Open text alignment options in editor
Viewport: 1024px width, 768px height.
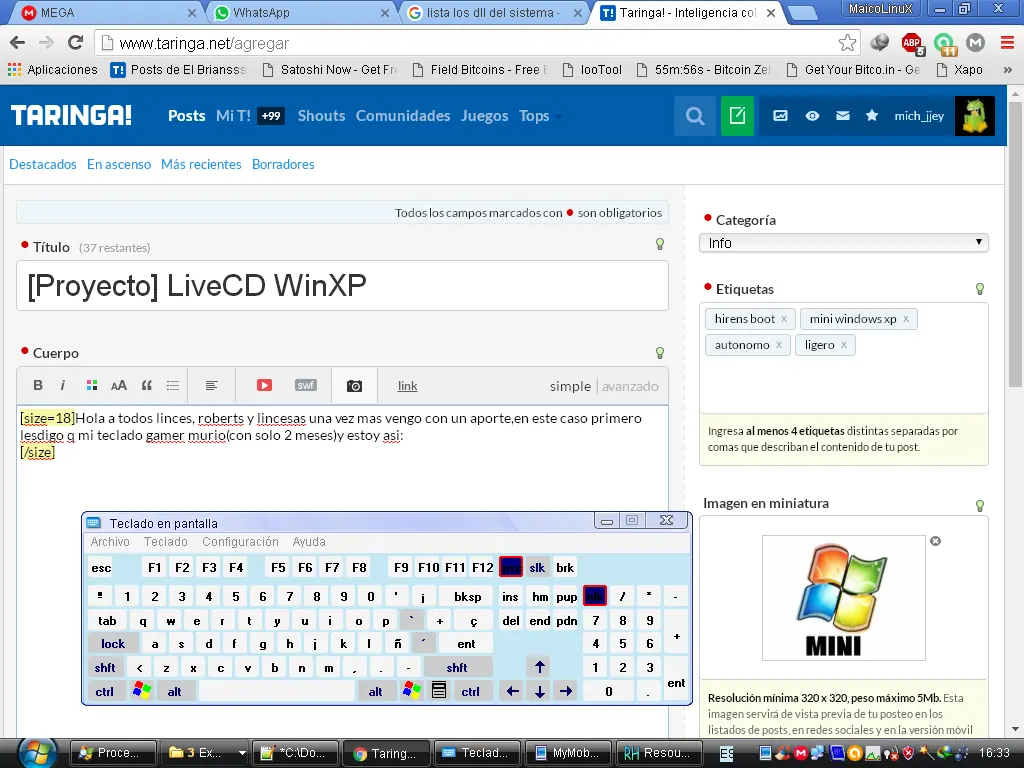pyautogui.click(x=211, y=385)
